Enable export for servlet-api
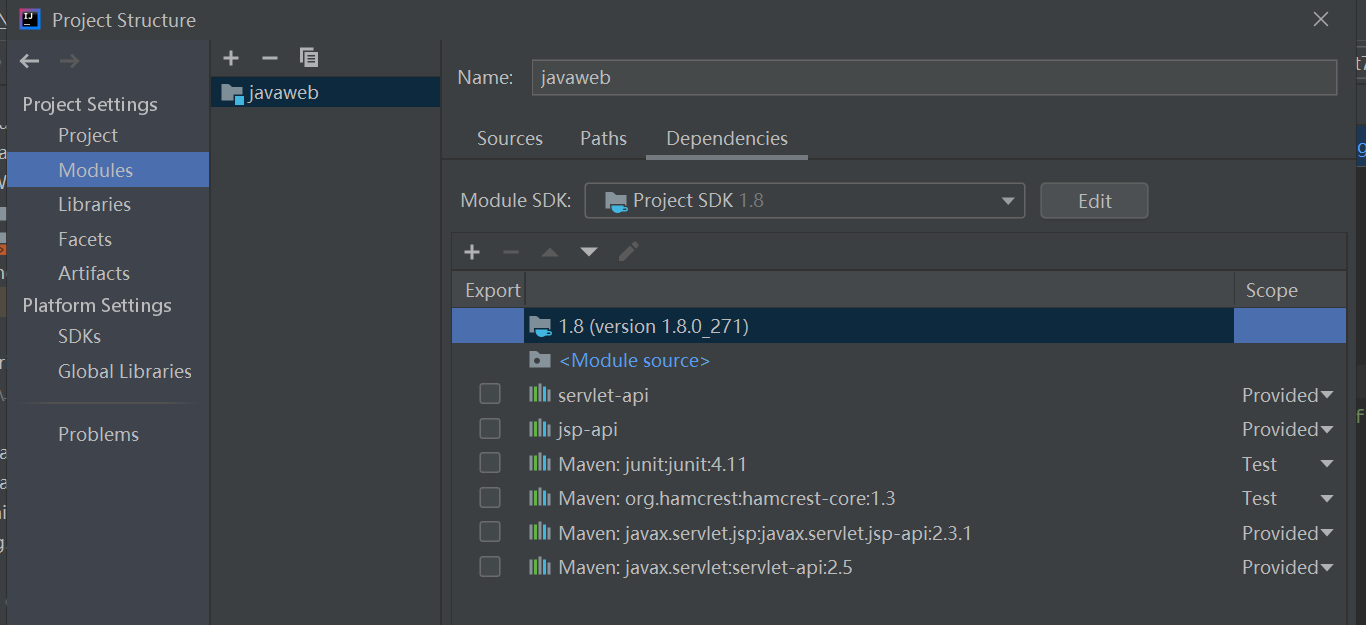Viewport: 1366px width, 625px height. point(489,393)
